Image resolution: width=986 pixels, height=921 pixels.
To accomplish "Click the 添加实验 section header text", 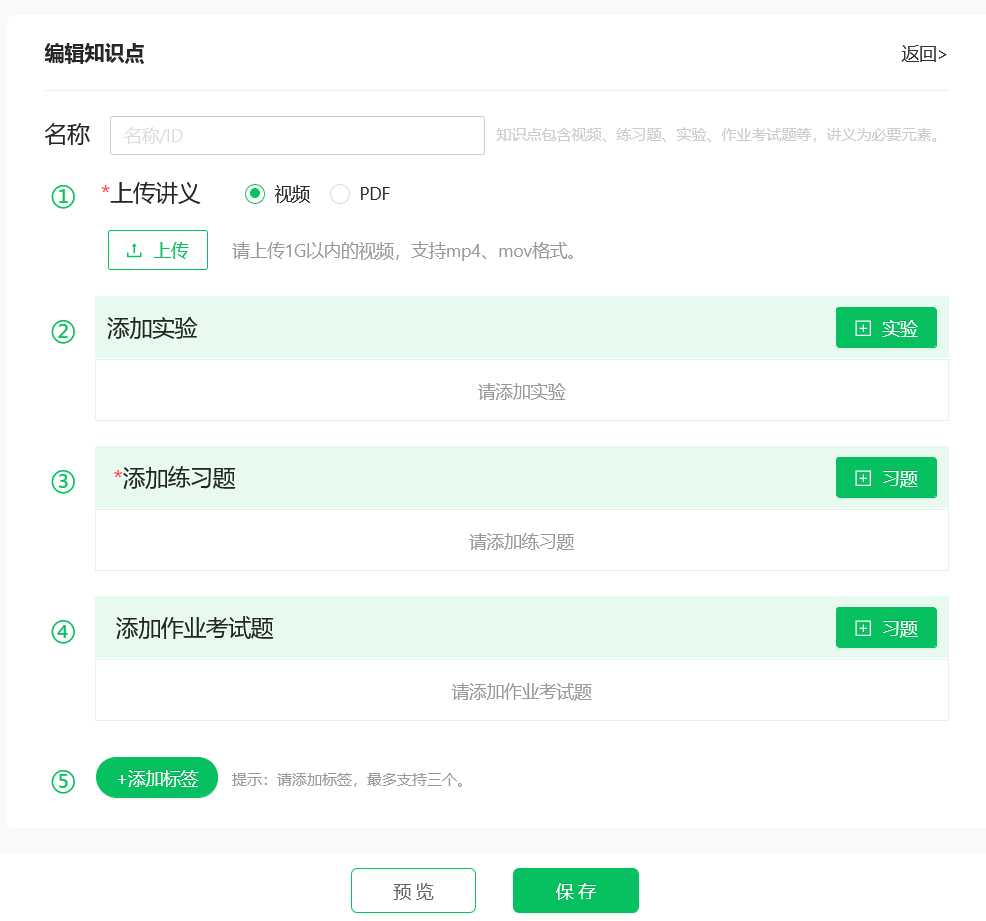I will point(152,328).
